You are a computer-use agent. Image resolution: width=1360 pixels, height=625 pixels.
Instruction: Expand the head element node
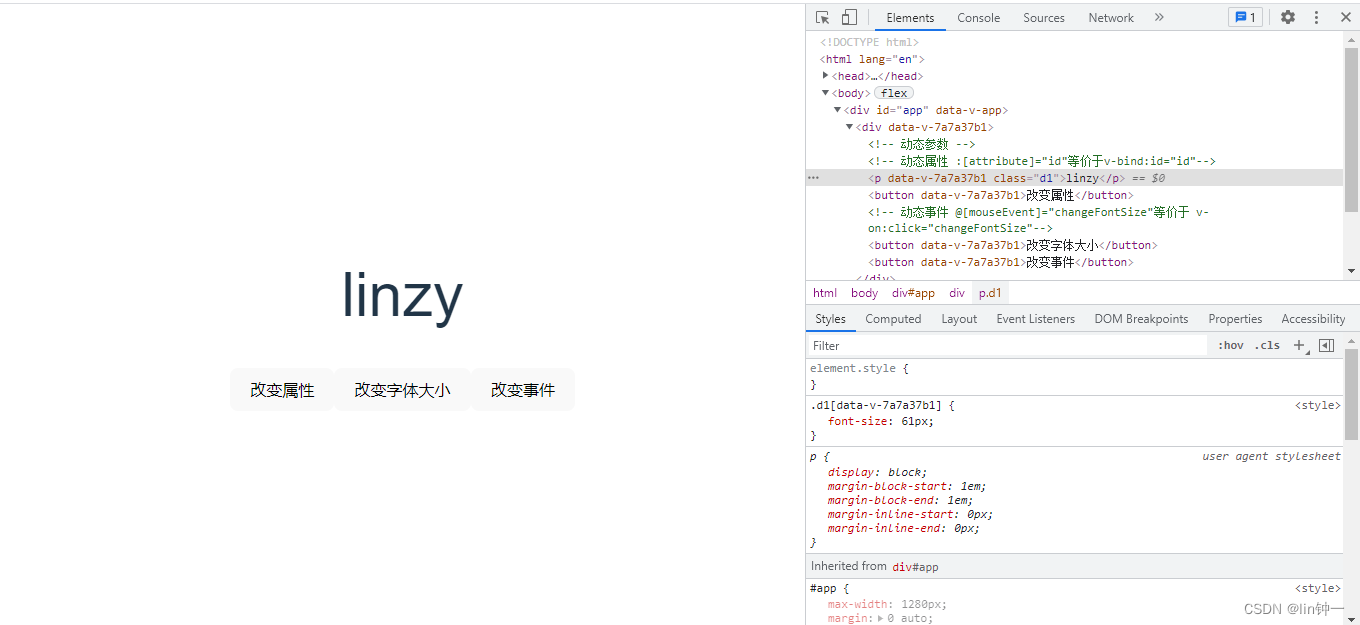point(826,76)
